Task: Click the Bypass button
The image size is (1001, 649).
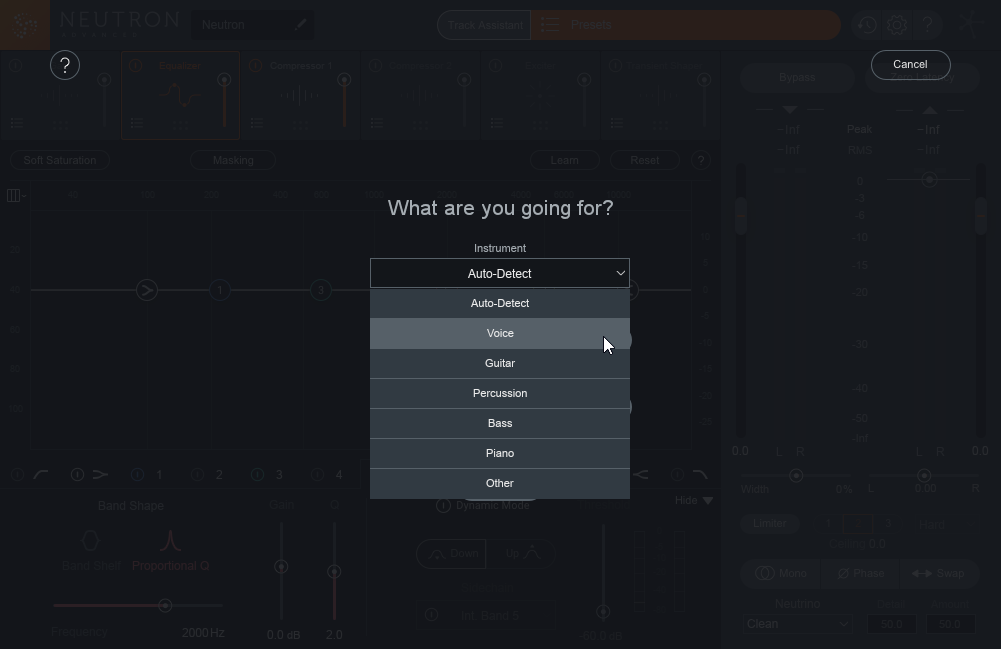Action: (x=797, y=77)
